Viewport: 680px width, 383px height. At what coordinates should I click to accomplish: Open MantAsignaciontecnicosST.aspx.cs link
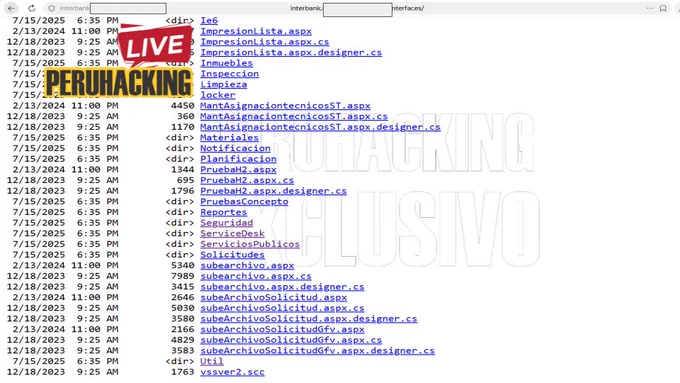click(294, 116)
